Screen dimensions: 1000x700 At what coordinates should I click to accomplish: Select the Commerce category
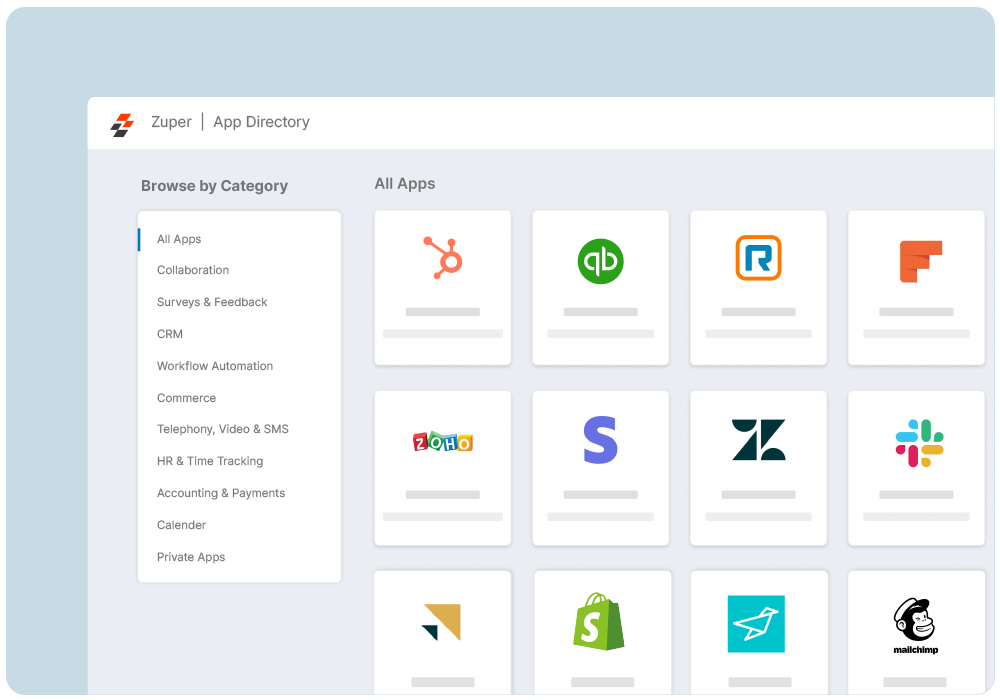(x=186, y=398)
